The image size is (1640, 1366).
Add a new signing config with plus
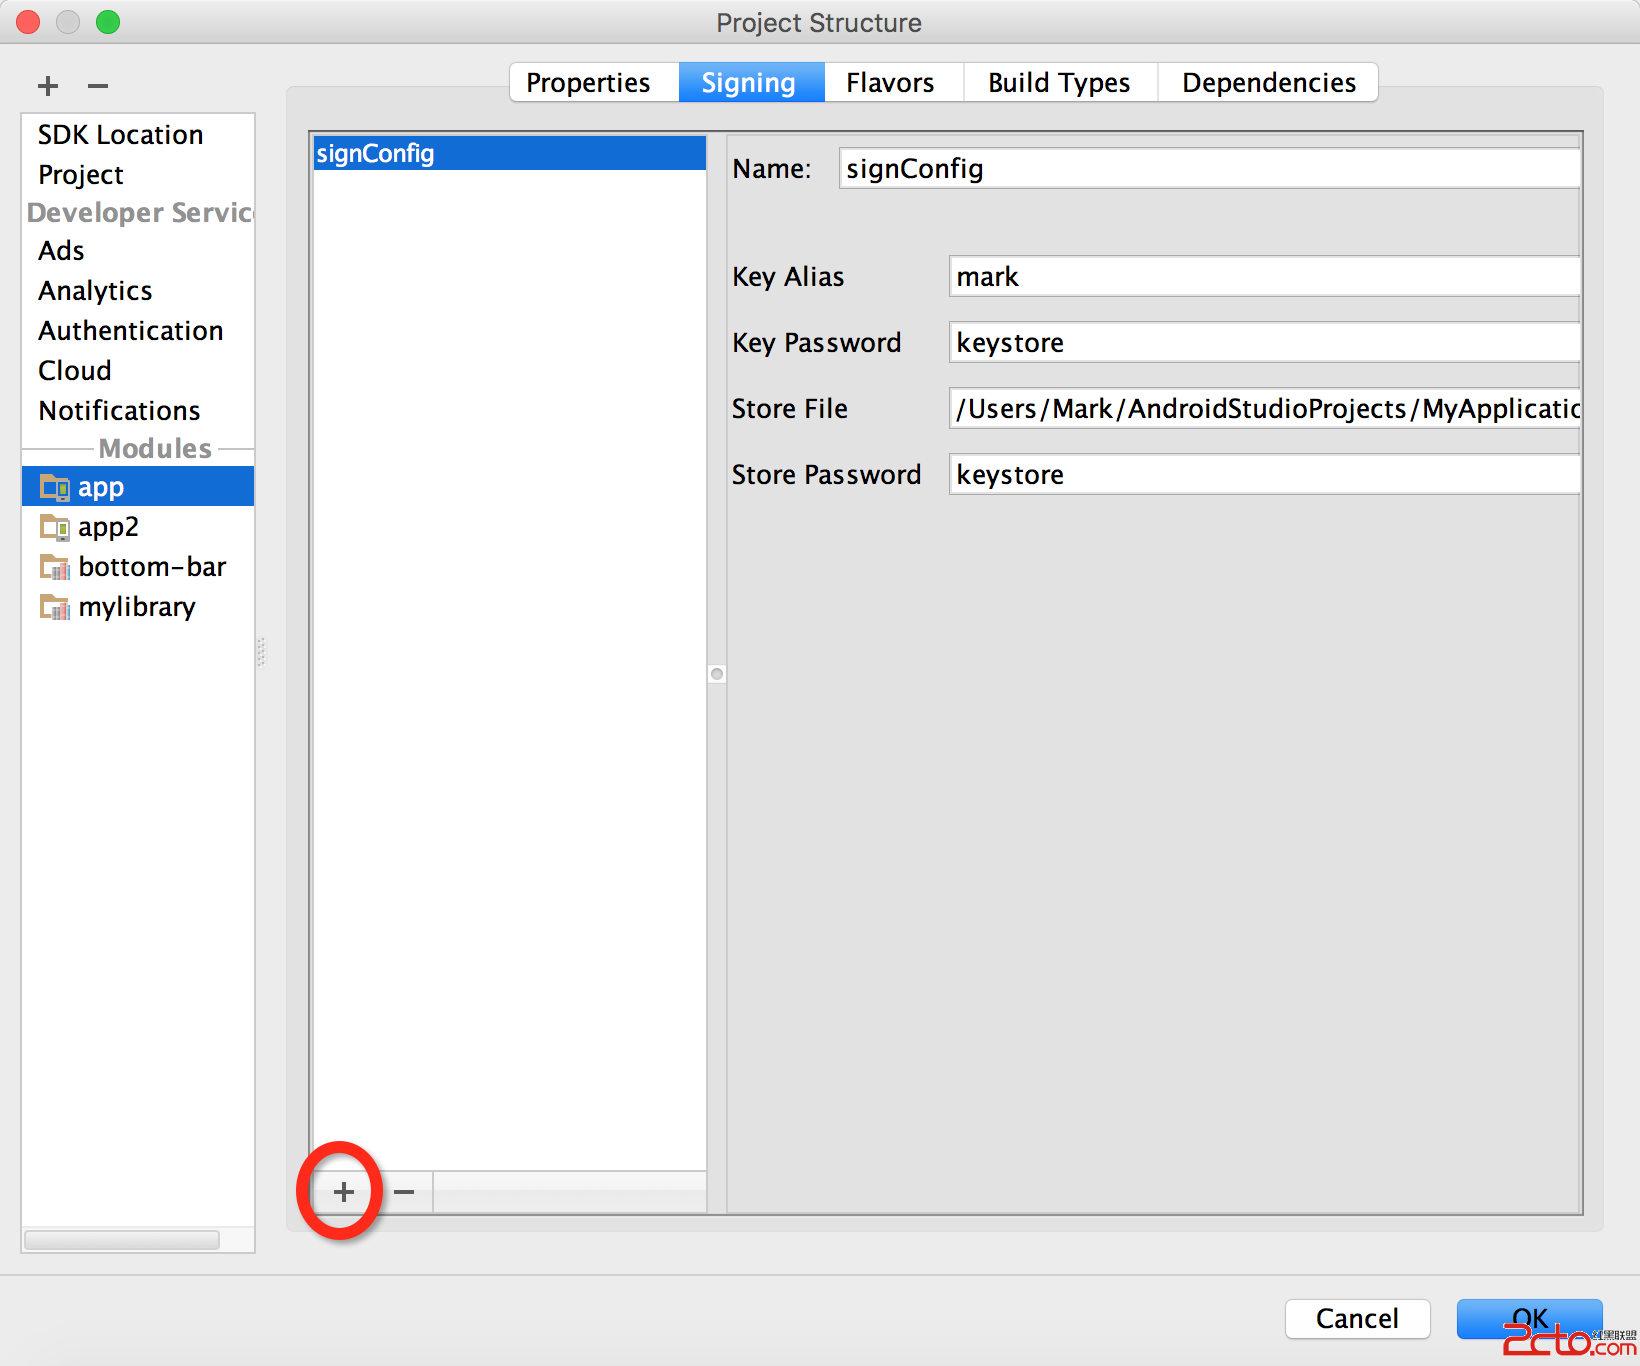[x=343, y=1192]
